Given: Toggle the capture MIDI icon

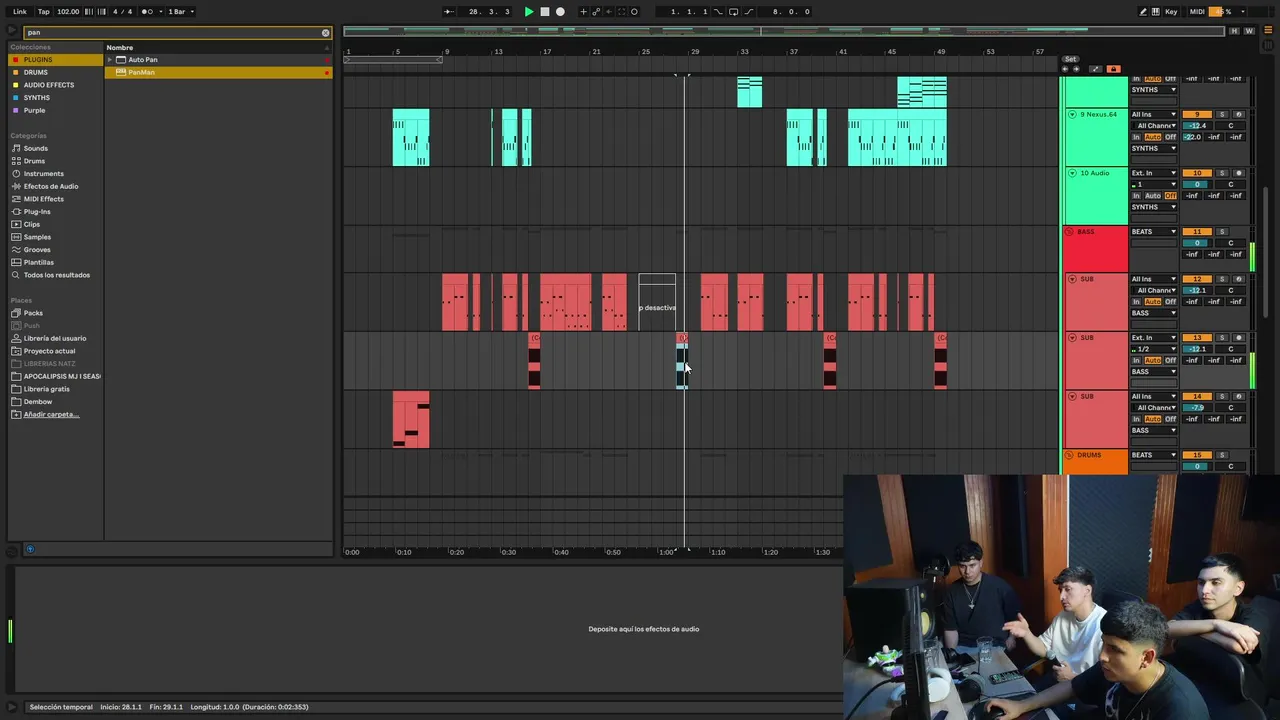Looking at the screenshot, I should [621, 12].
